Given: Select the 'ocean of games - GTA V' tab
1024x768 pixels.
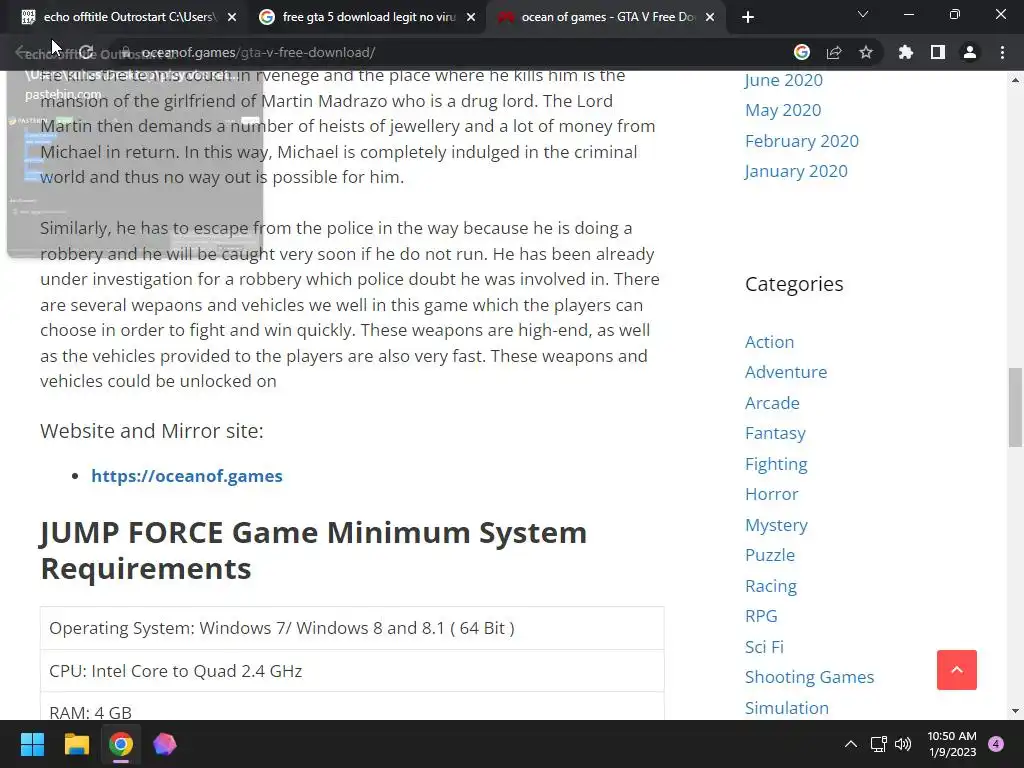Looking at the screenshot, I should tap(604, 17).
